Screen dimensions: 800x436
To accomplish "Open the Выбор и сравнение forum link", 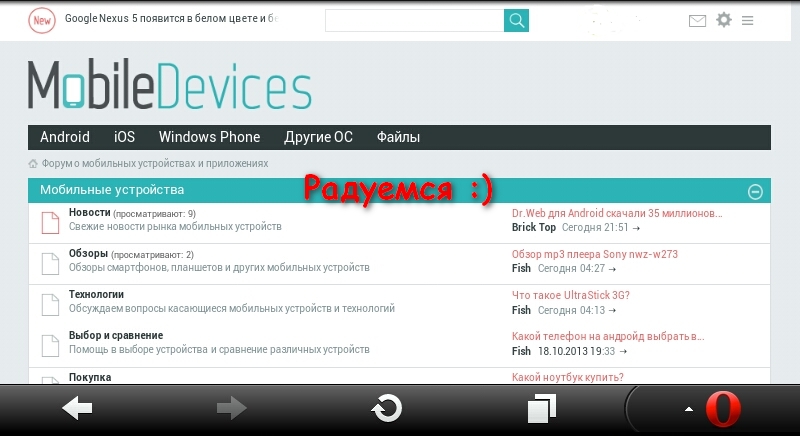I will pos(116,336).
